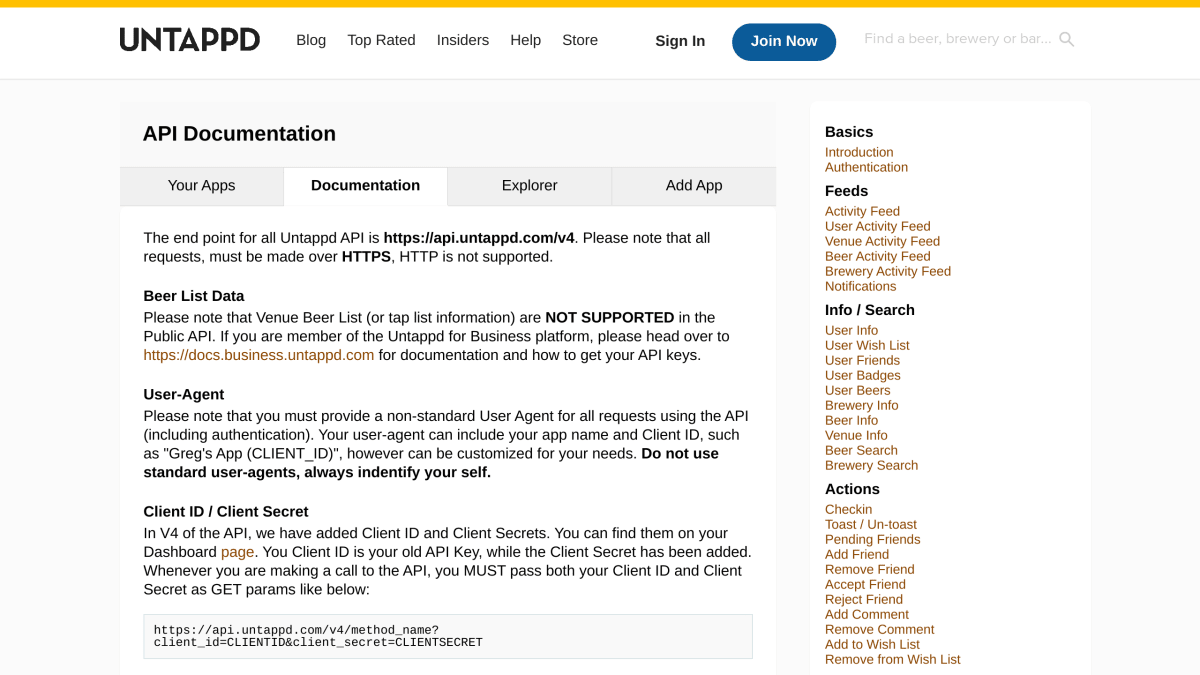Open Add to Wish List link
The image size is (1200, 675).
pyautogui.click(x=872, y=645)
